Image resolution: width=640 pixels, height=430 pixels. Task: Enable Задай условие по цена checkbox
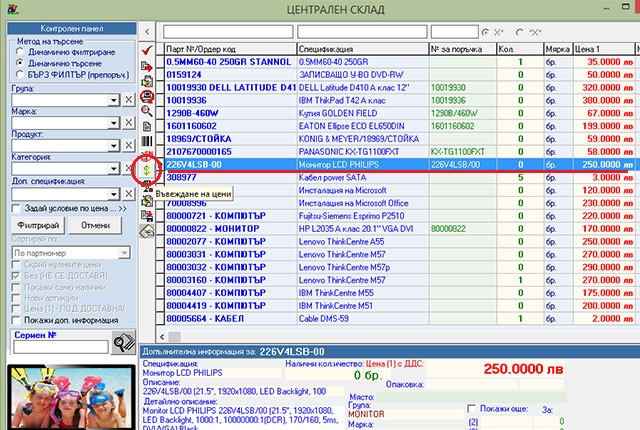[x=16, y=208]
